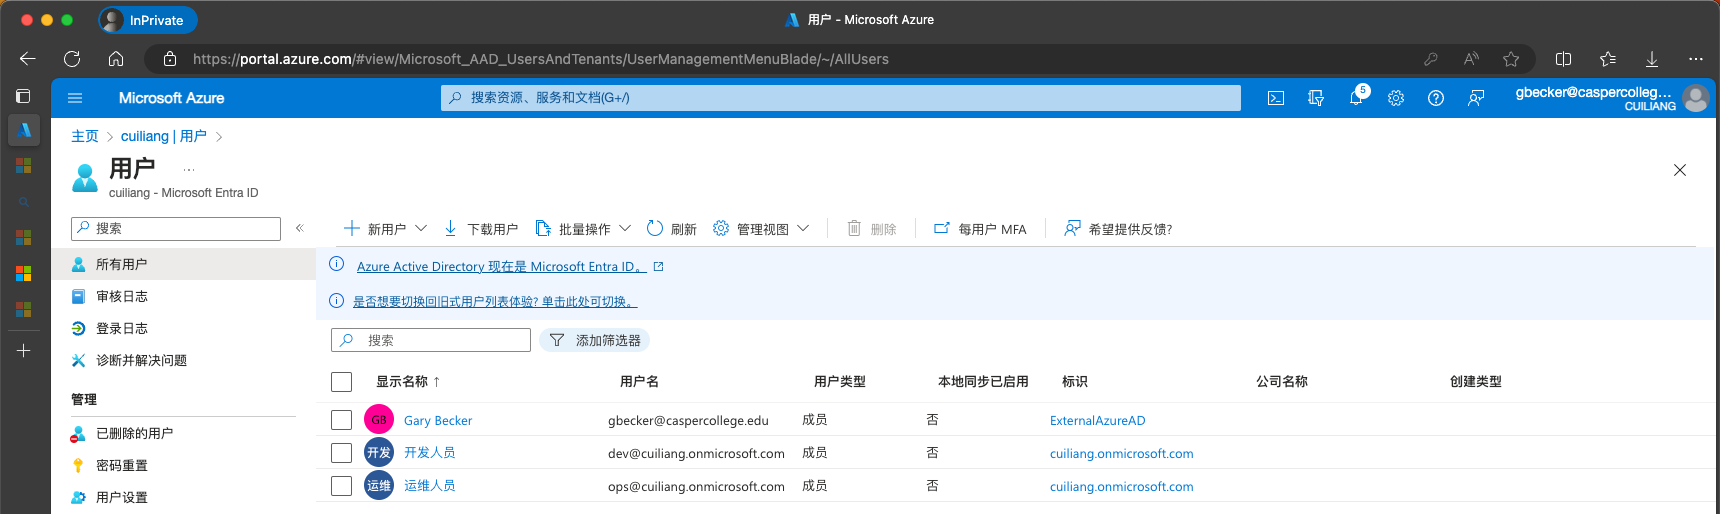The image size is (1720, 514).
Task: Expand the 新用户 dropdown
Action: click(x=421, y=228)
